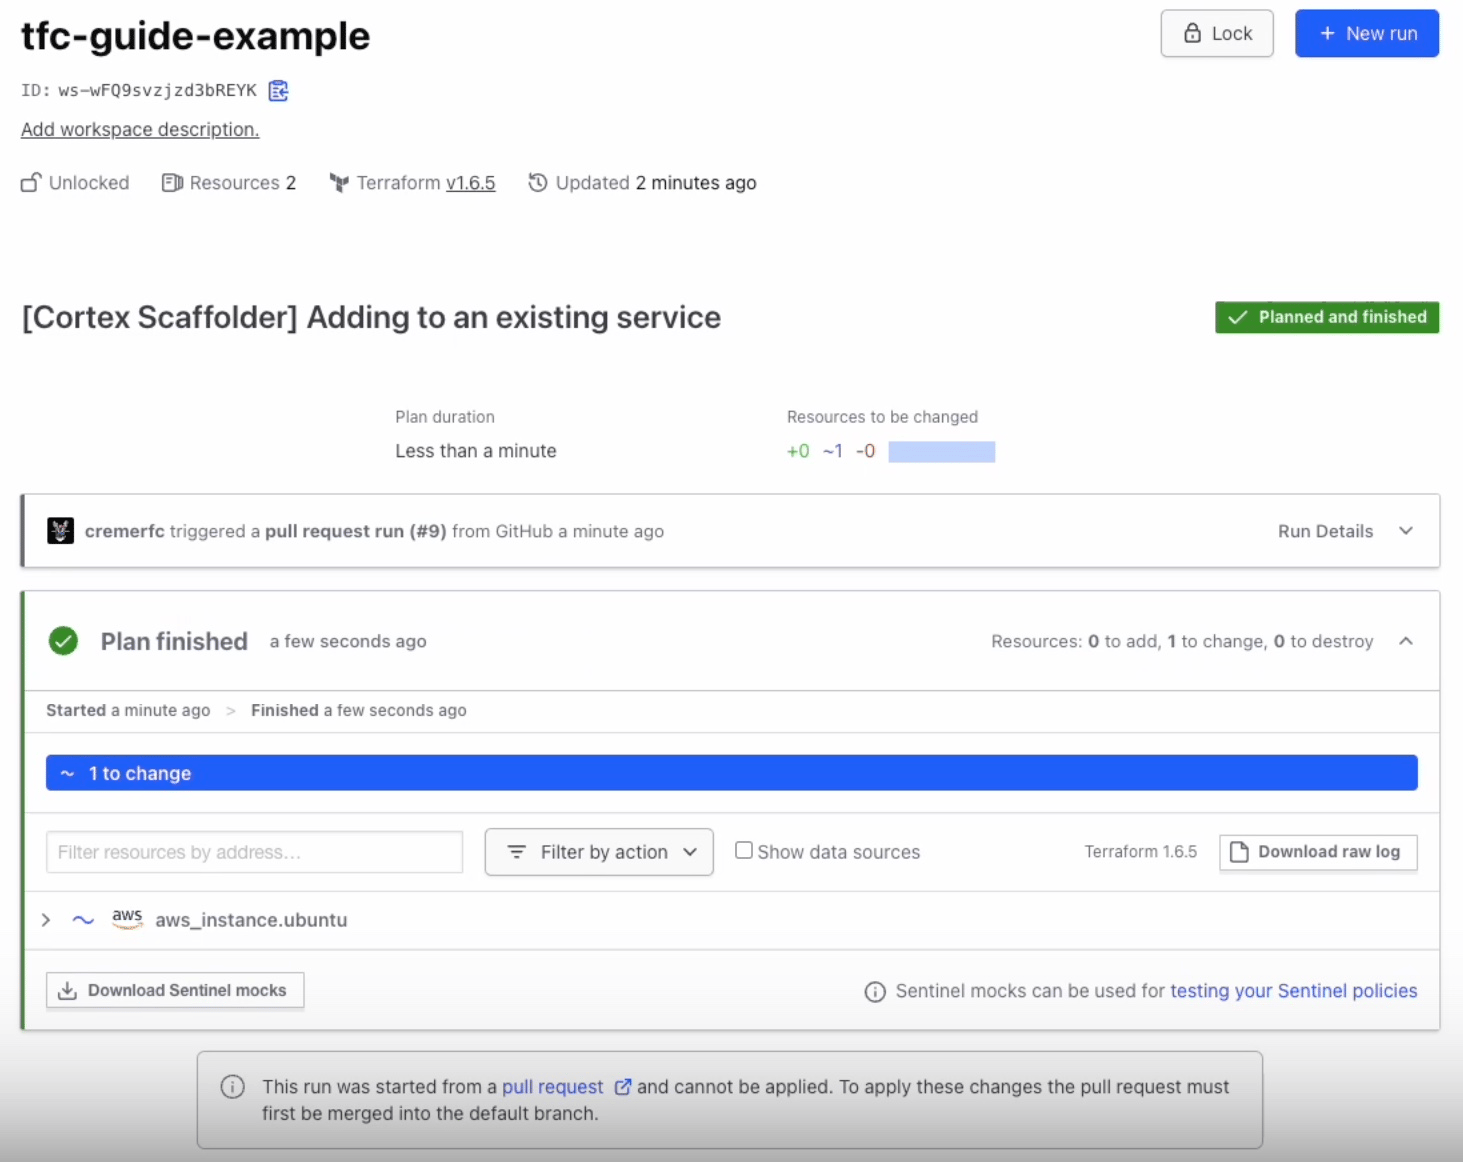The height and width of the screenshot is (1162, 1463).
Task: Click the workspace ID text ws-wFQ9svzjzd3bREYK
Action: [x=157, y=91]
